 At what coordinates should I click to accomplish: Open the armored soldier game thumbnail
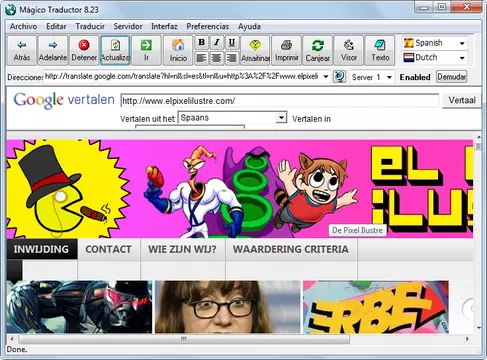pyautogui.click(x=79, y=307)
